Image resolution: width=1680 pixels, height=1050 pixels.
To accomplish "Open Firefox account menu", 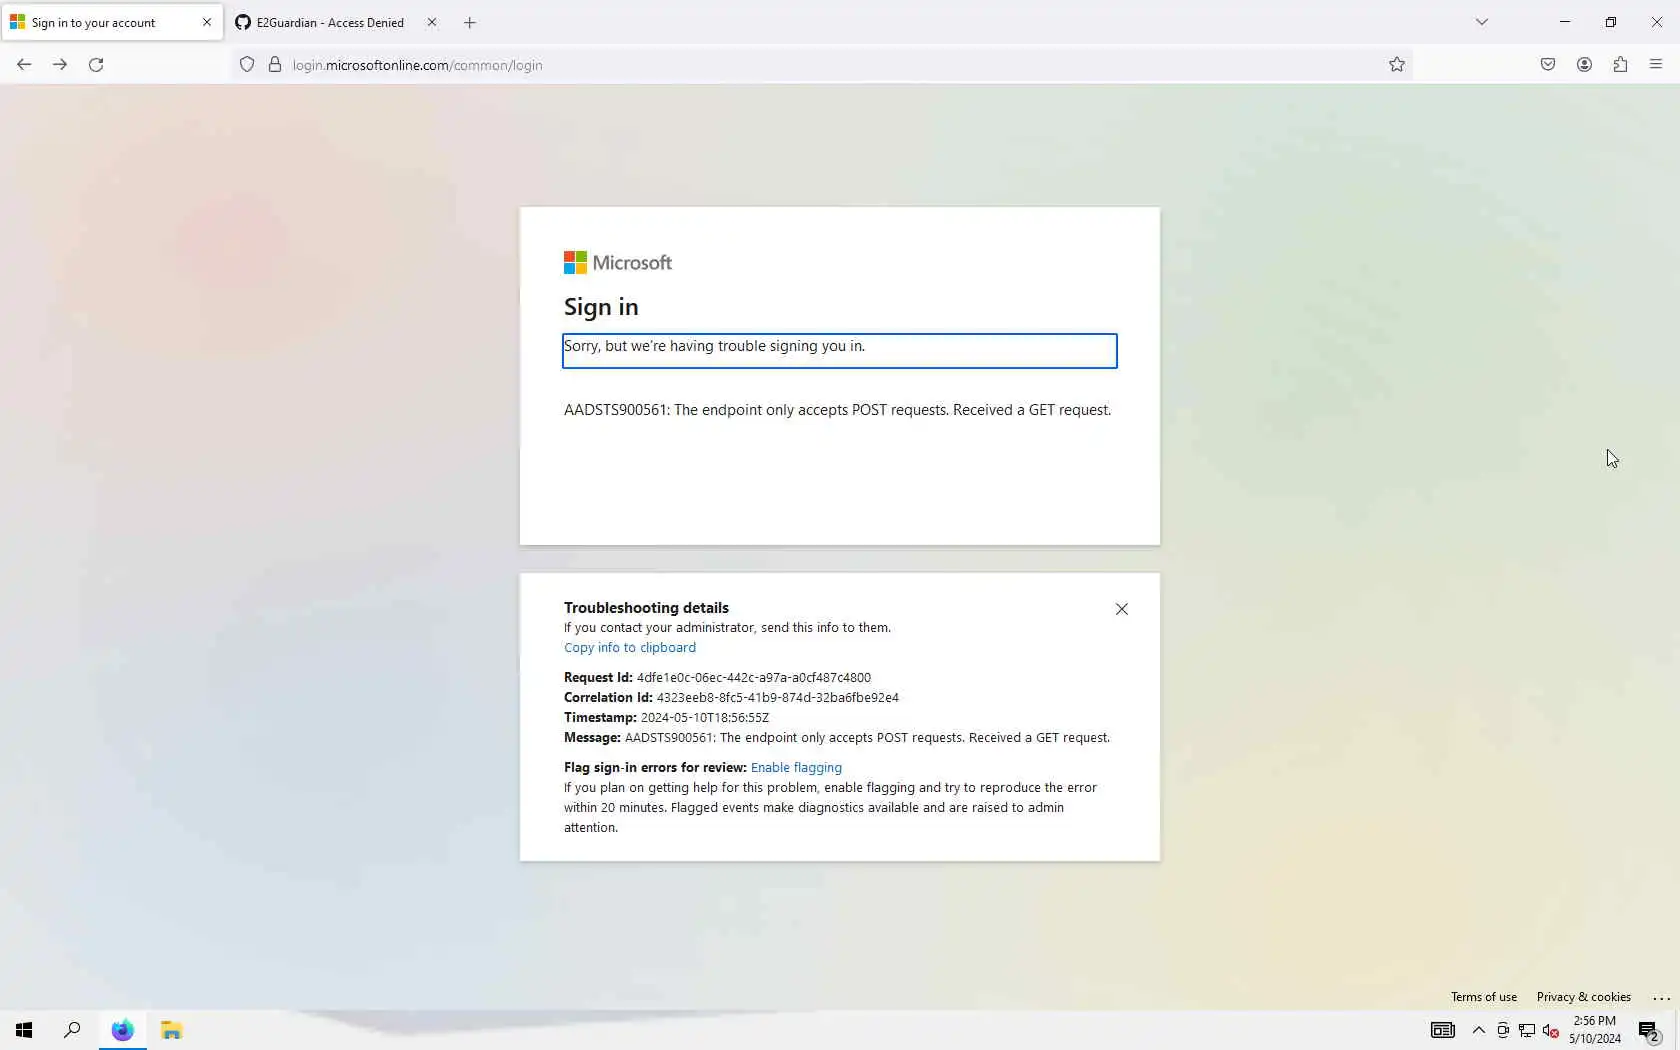I will pyautogui.click(x=1584, y=65).
